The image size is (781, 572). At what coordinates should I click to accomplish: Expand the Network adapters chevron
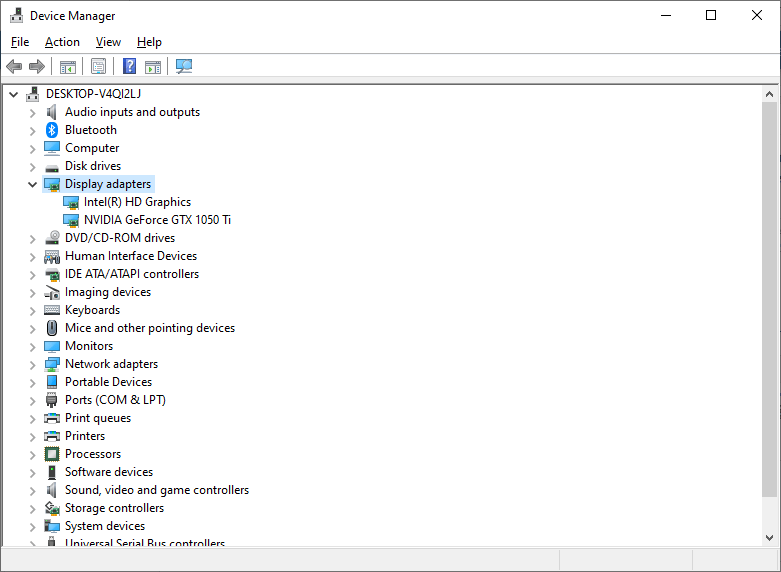click(32, 365)
